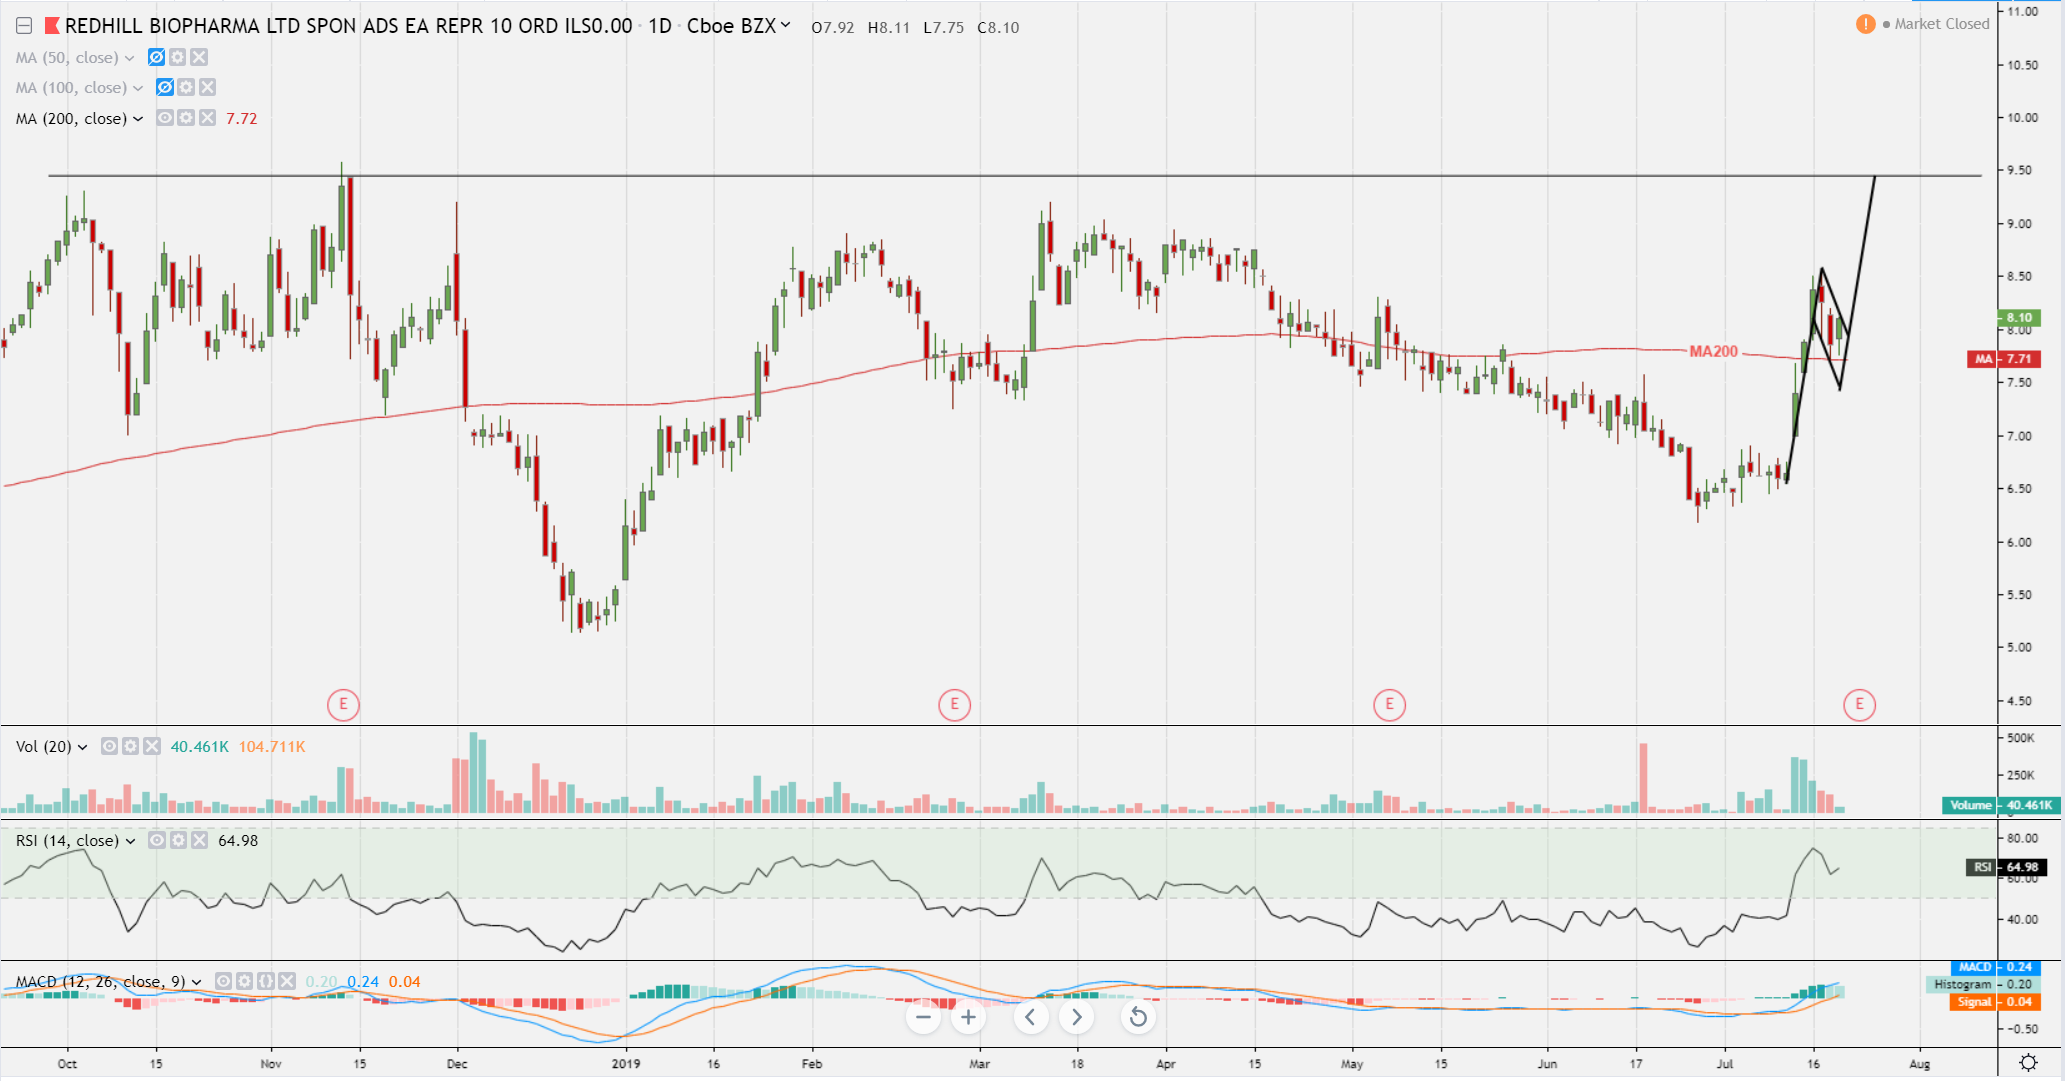Click the orange market status warning icon

tap(1865, 24)
